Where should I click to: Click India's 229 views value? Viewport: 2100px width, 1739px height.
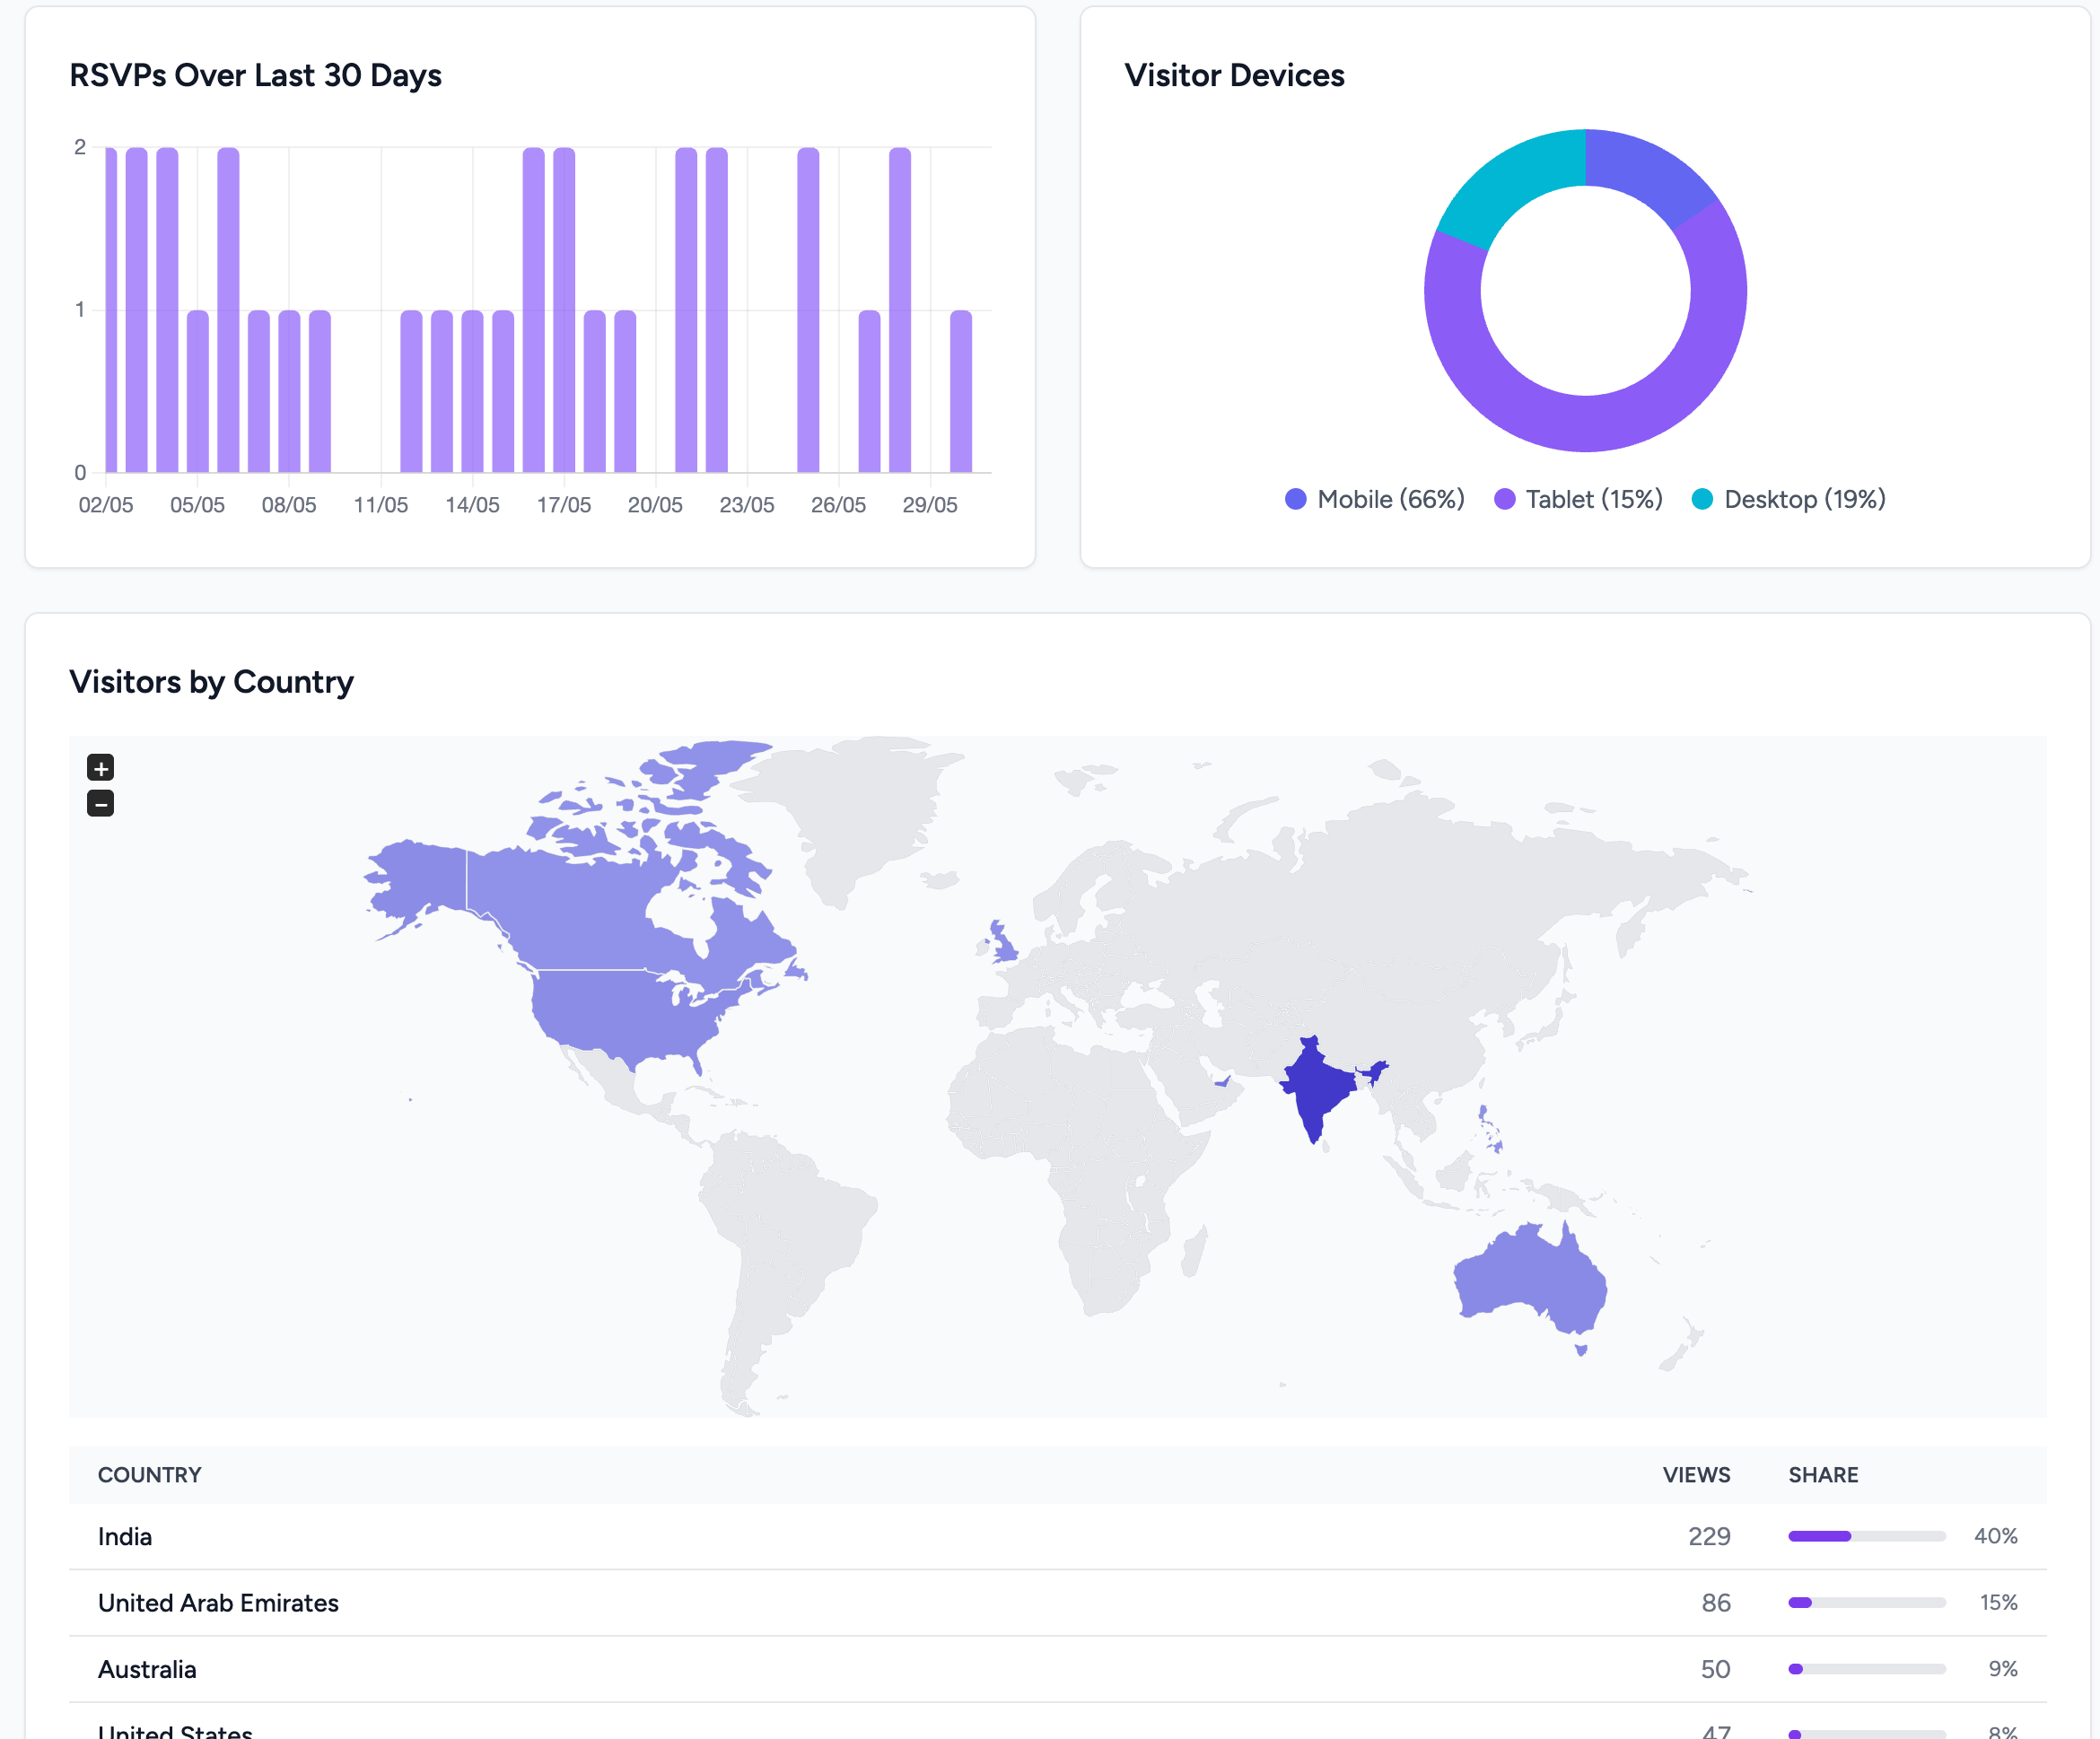point(1709,1536)
